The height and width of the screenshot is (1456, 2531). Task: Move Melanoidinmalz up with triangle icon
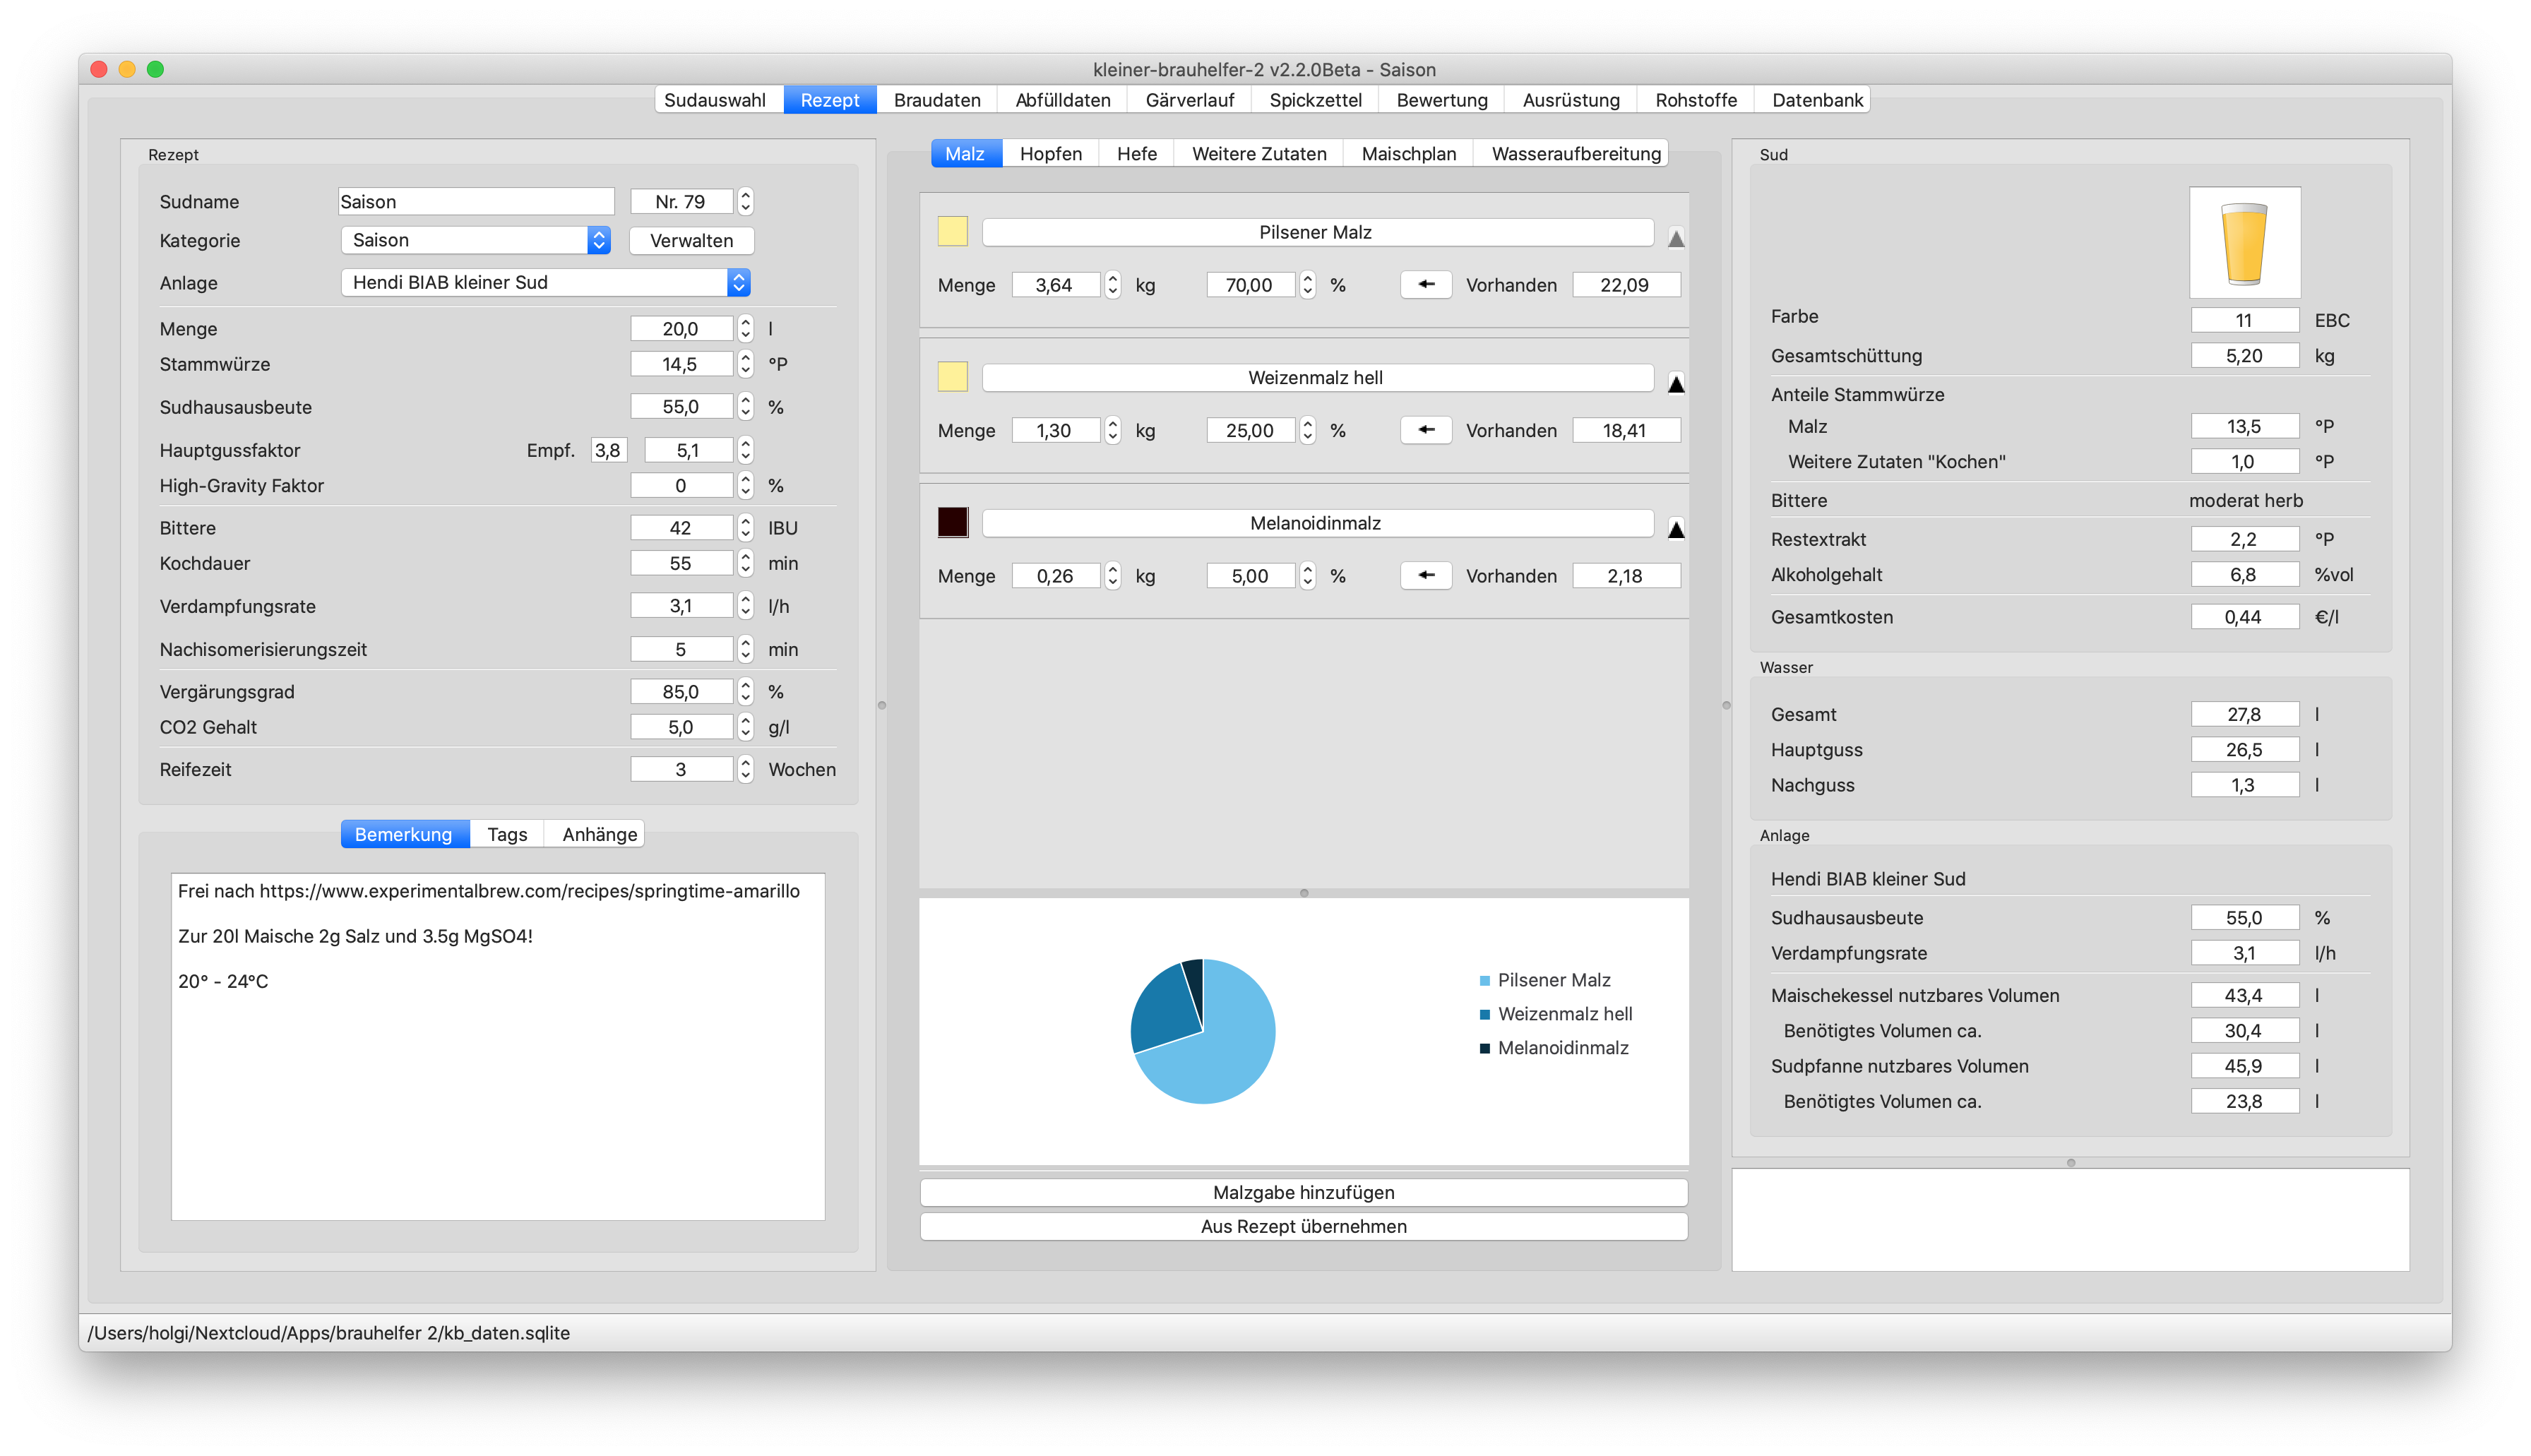click(x=1676, y=529)
